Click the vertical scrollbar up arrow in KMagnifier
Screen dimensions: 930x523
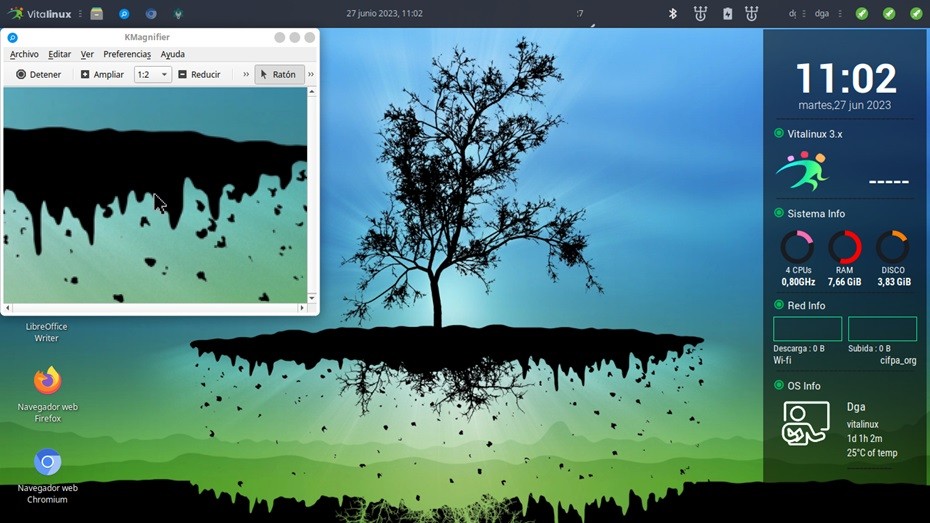tap(312, 92)
